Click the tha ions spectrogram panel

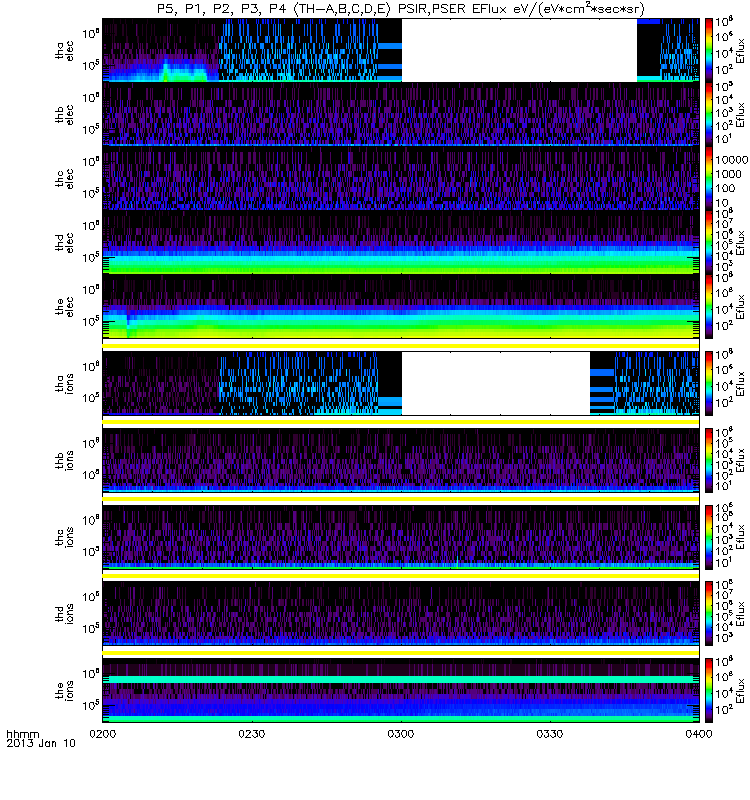(x=401, y=383)
